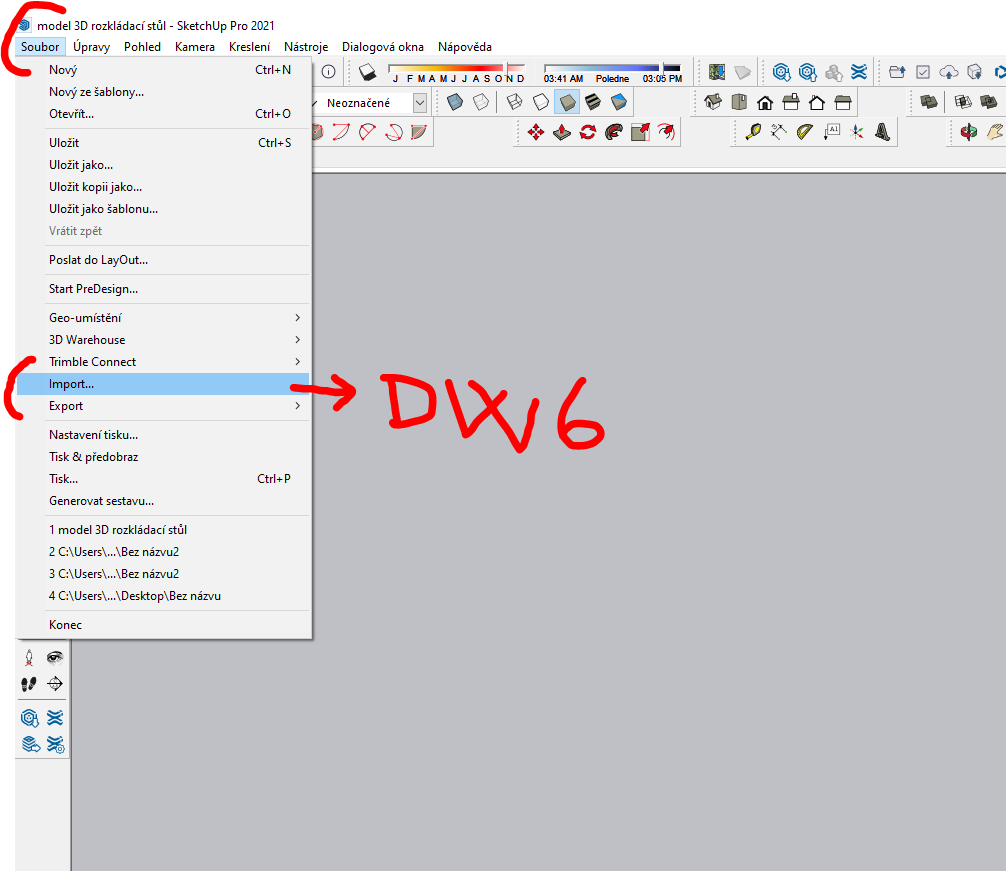Viewport: 1006px width, 871px height.
Task: Select the 3D Text tool
Action: pos(883,132)
